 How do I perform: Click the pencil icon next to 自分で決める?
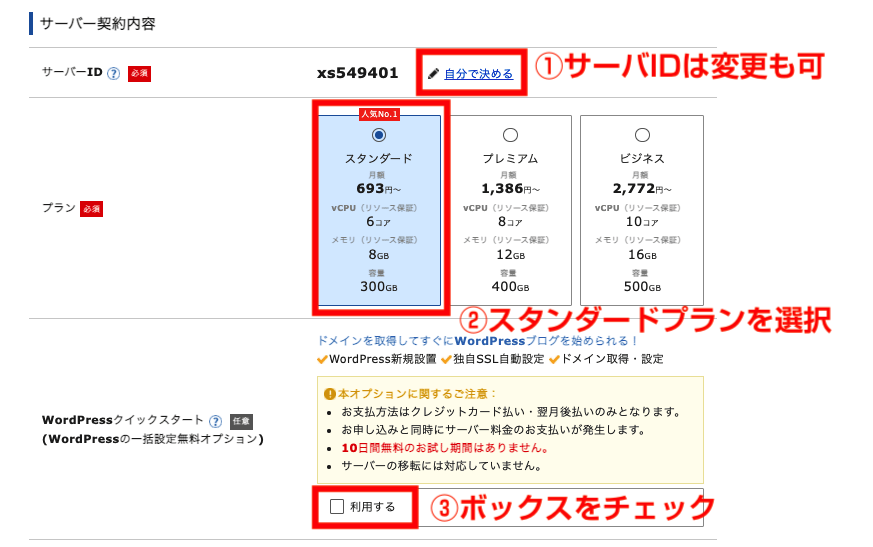(433, 73)
